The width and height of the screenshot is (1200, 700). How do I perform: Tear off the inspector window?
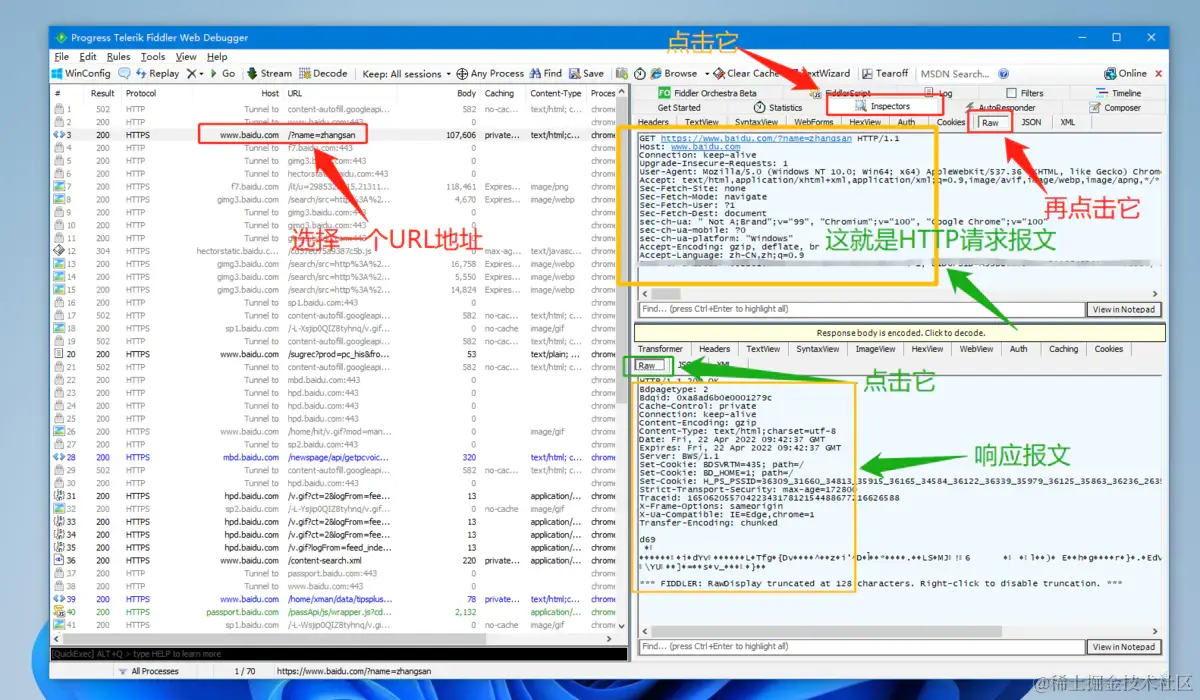tap(884, 73)
